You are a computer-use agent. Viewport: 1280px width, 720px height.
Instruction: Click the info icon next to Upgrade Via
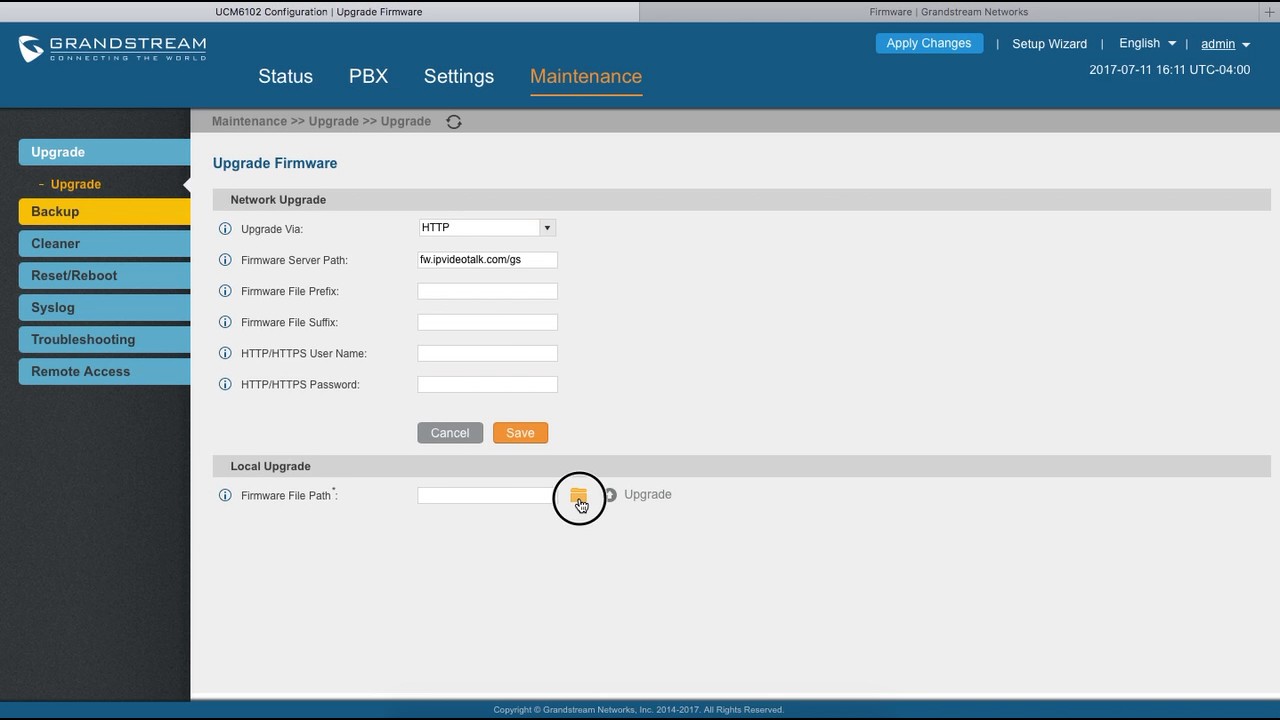(225, 229)
